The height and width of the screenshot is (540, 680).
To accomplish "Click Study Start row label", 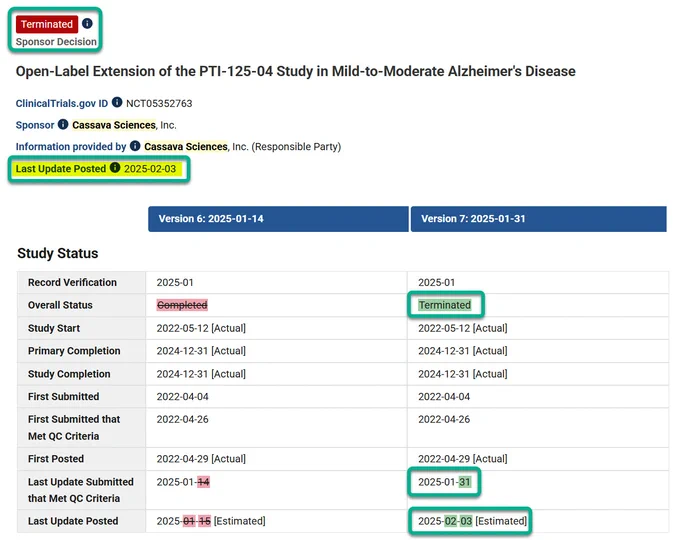I will 54,328.
